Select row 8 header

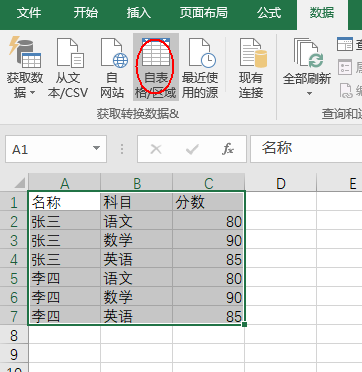click(x=14, y=335)
